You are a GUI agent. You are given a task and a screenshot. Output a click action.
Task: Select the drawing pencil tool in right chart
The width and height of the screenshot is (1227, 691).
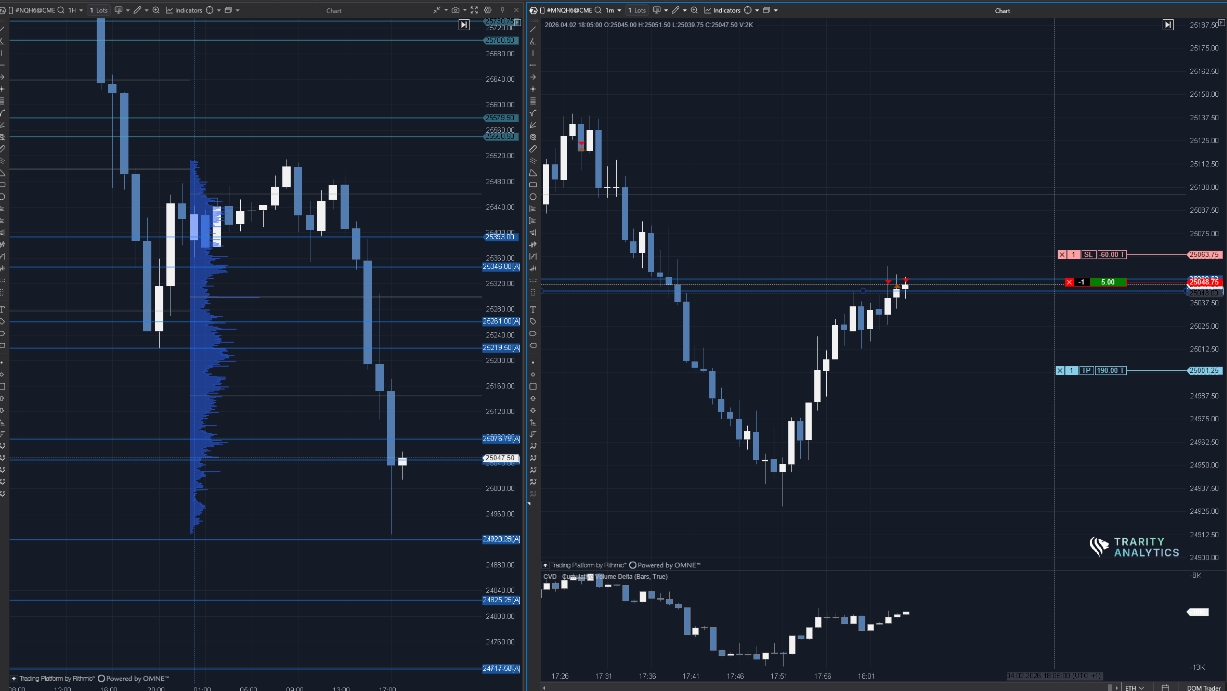coord(676,10)
